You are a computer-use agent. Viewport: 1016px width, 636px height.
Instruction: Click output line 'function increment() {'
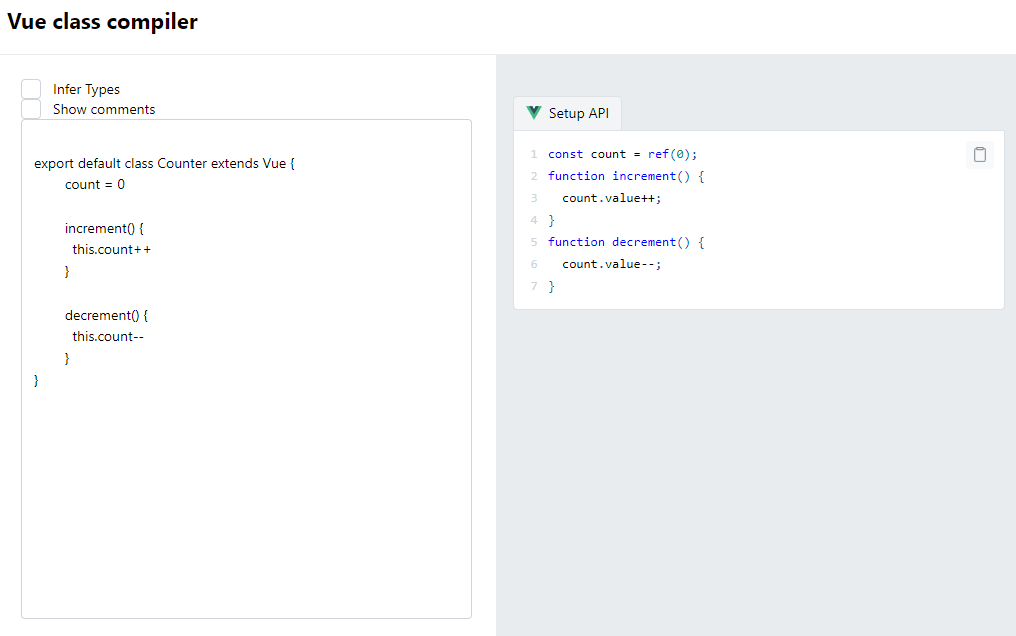(626, 176)
